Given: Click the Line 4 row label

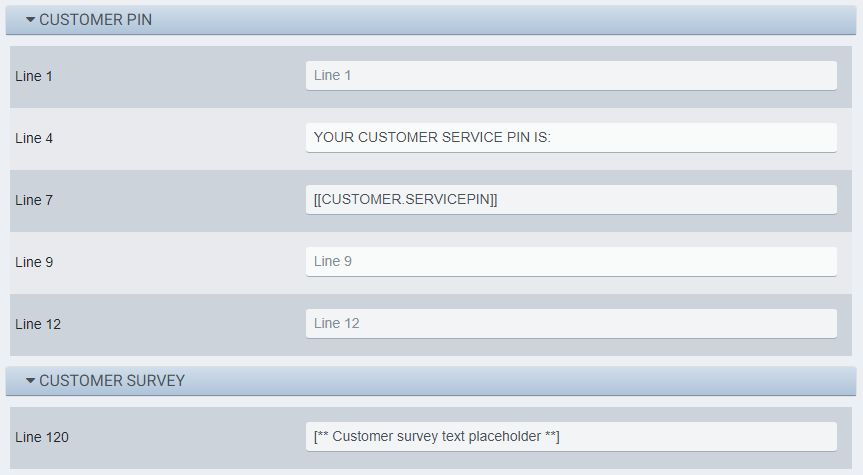Looking at the screenshot, I should tap(34, 138).
